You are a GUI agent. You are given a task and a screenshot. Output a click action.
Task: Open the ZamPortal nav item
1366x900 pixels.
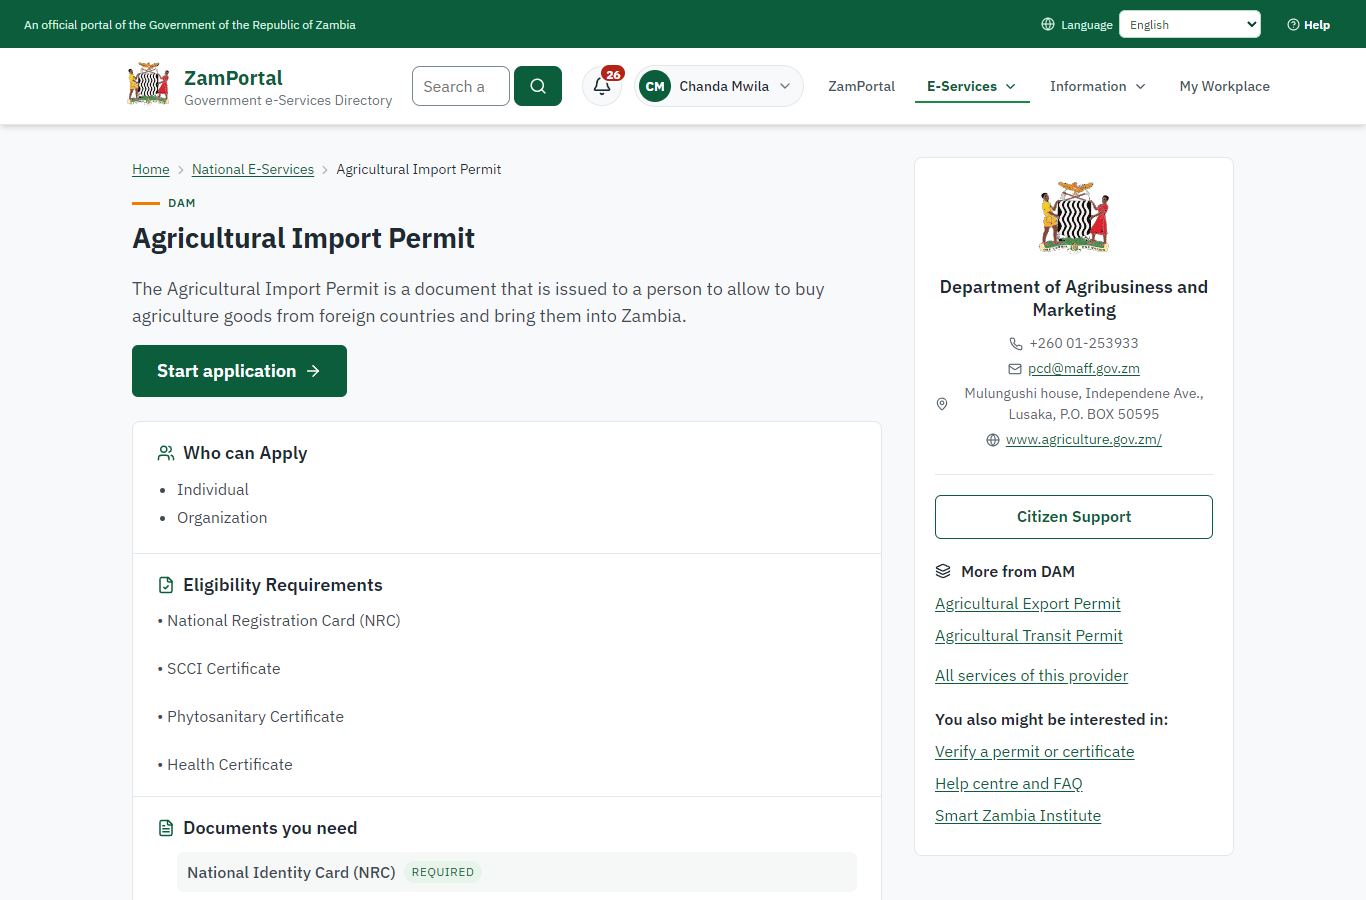[x=862, y=86]
